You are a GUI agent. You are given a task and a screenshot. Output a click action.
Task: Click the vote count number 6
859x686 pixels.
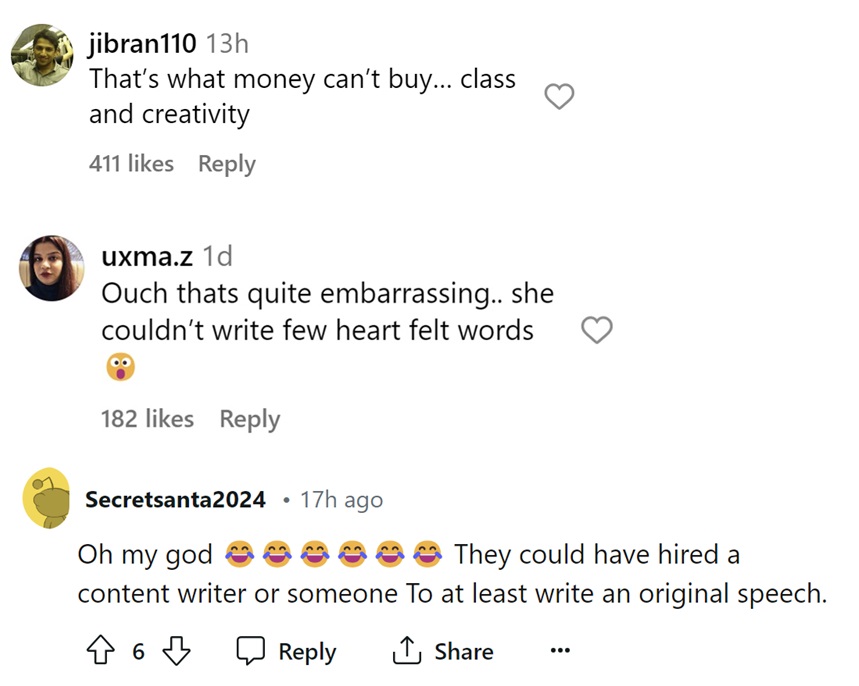(139, 652)
